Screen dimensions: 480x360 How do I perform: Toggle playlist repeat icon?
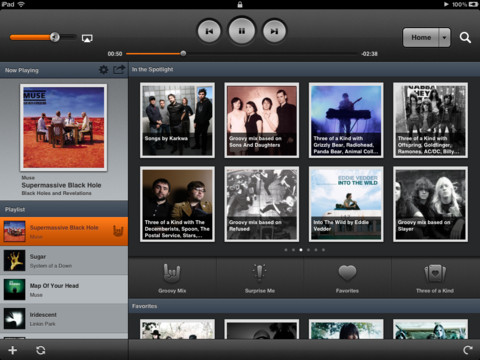[x=41, y=350]
